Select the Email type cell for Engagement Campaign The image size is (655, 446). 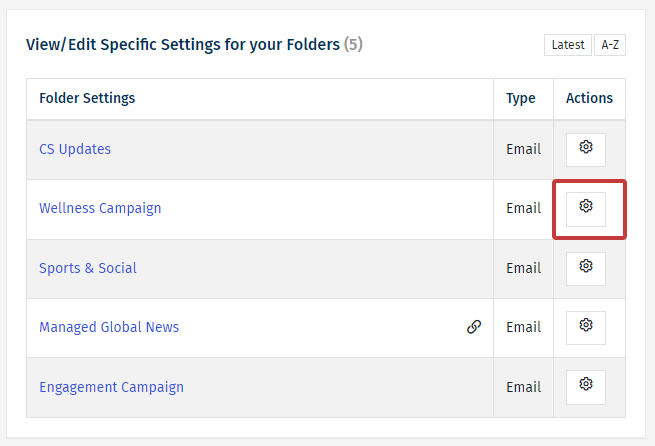(x=523, y=388)
